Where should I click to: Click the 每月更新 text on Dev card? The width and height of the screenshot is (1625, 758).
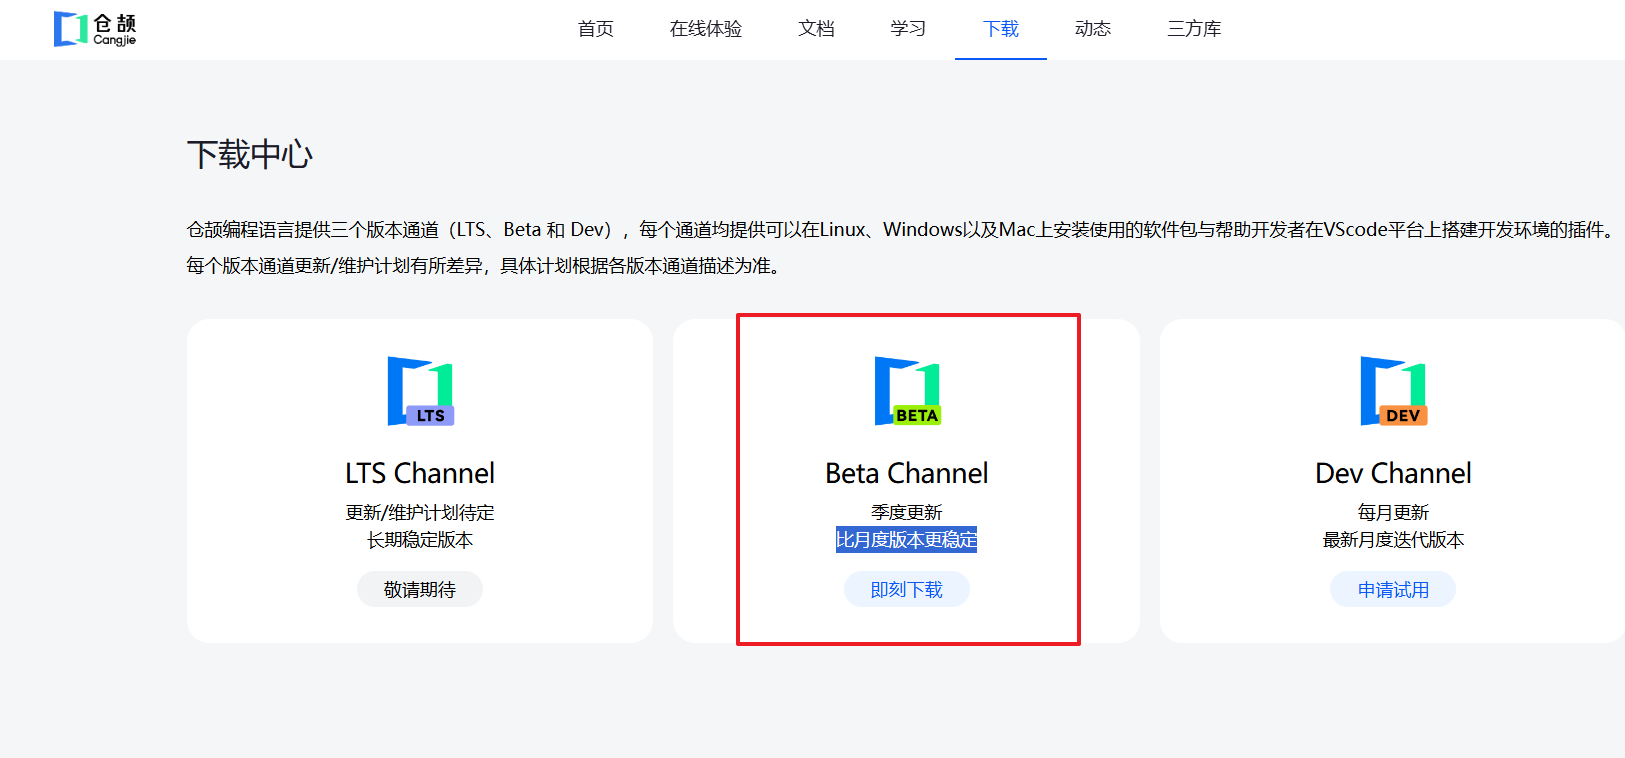point(1393,512)
